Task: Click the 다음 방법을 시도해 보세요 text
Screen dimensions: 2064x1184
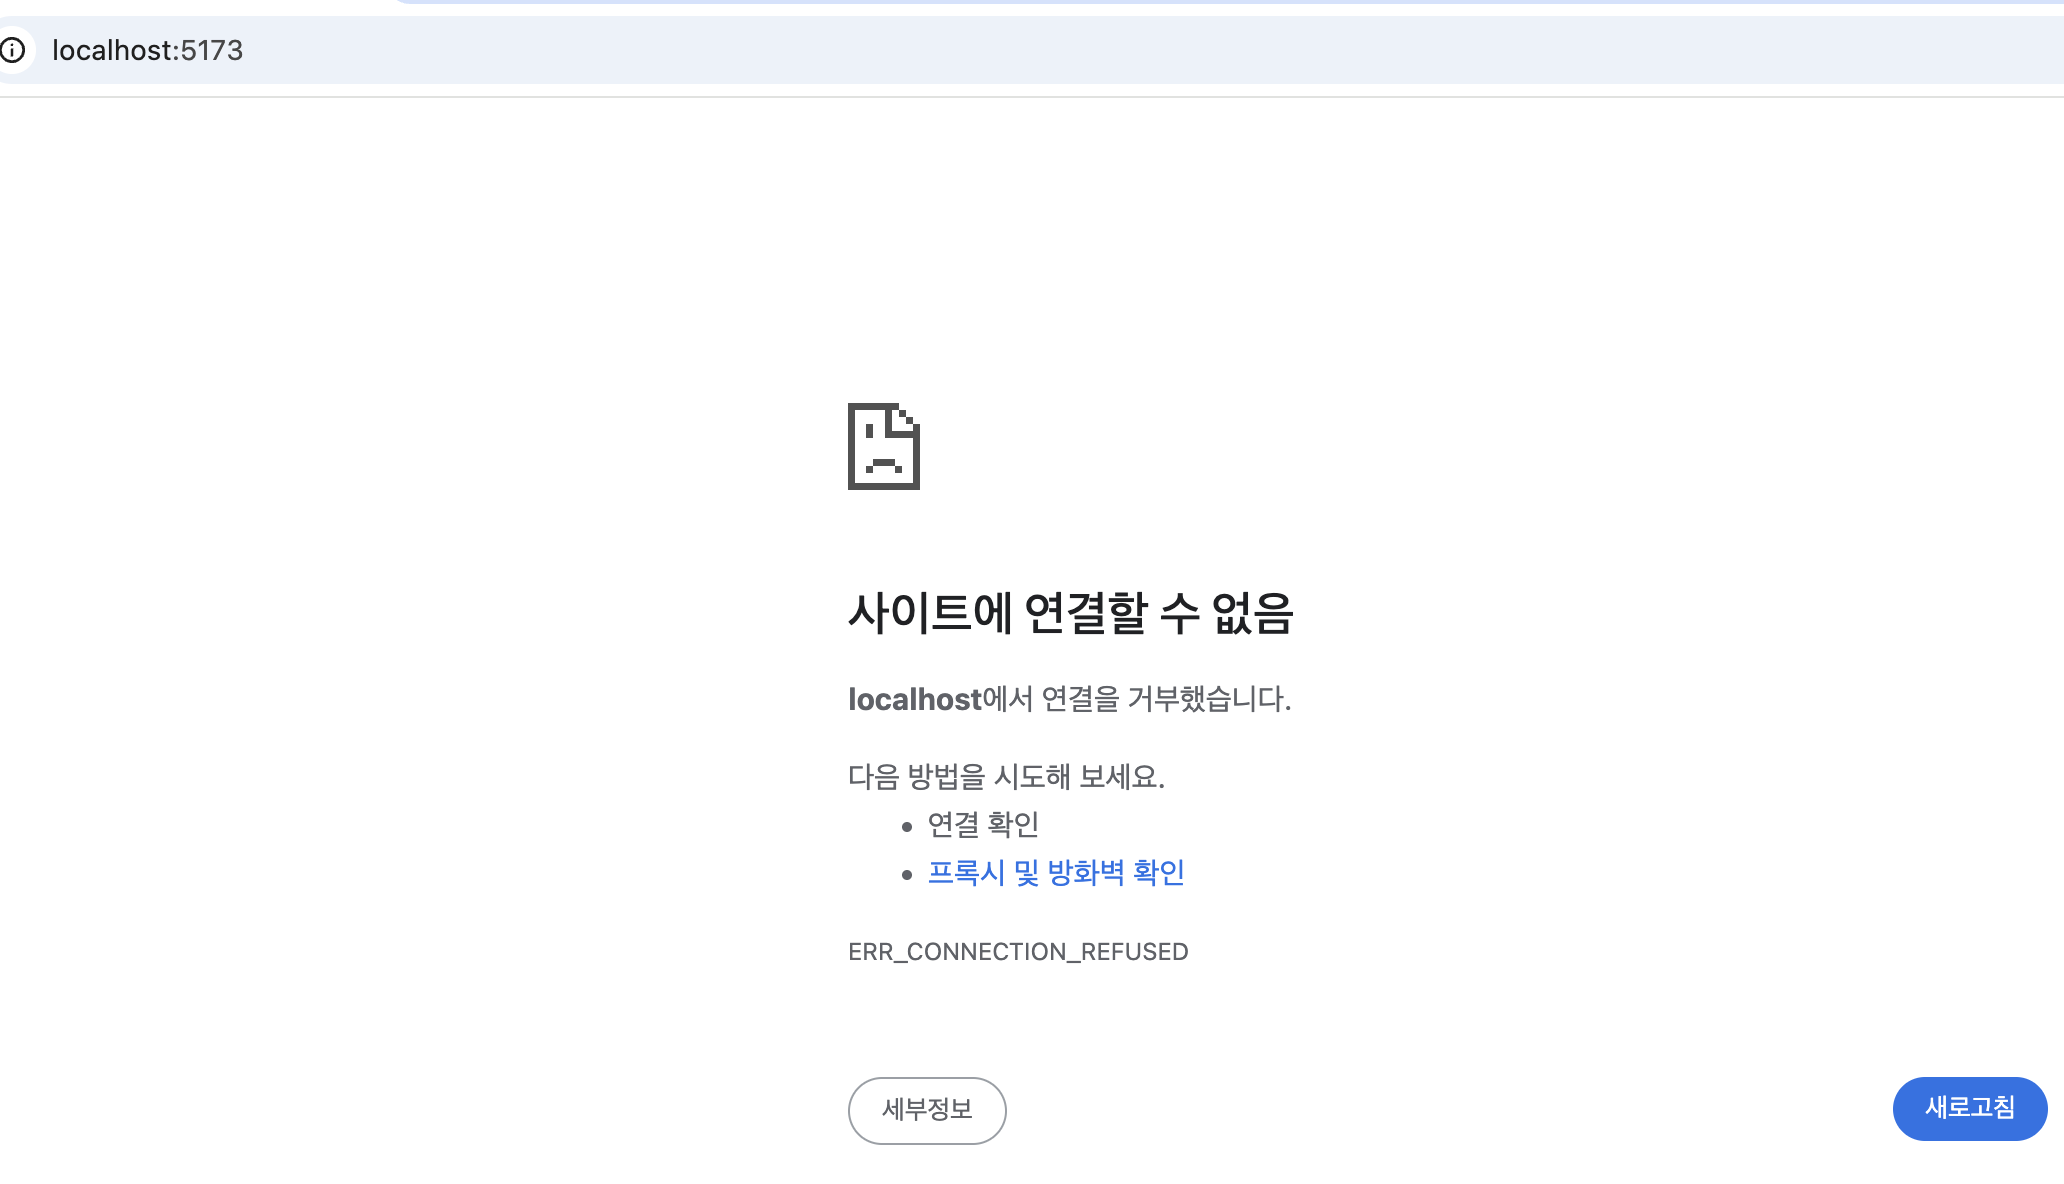Action: click(x=1005, y=777)
